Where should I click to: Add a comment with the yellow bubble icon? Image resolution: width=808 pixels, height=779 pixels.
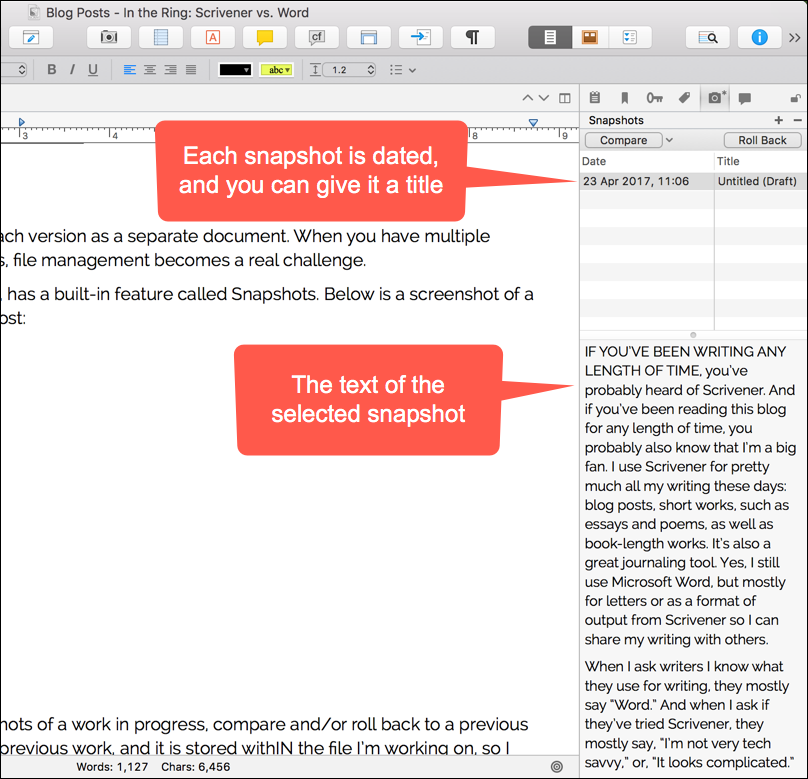(x=265, y=37)
